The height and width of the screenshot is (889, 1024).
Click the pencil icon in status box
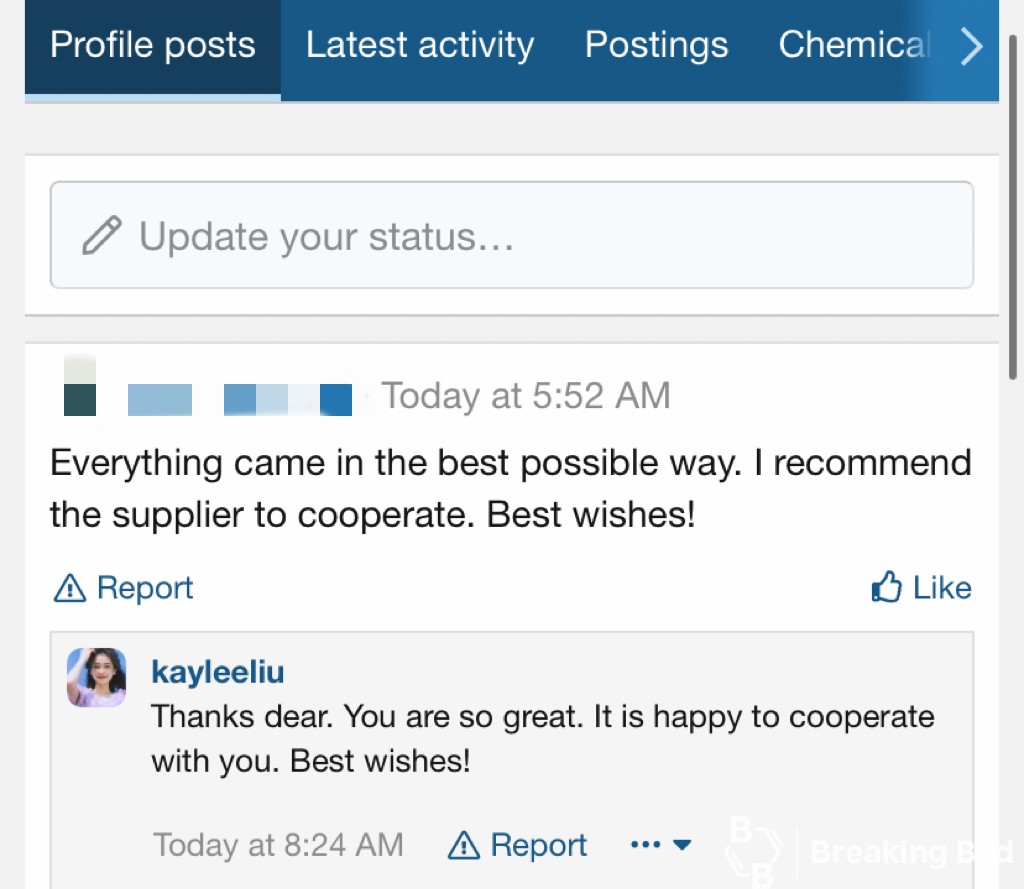101,236
